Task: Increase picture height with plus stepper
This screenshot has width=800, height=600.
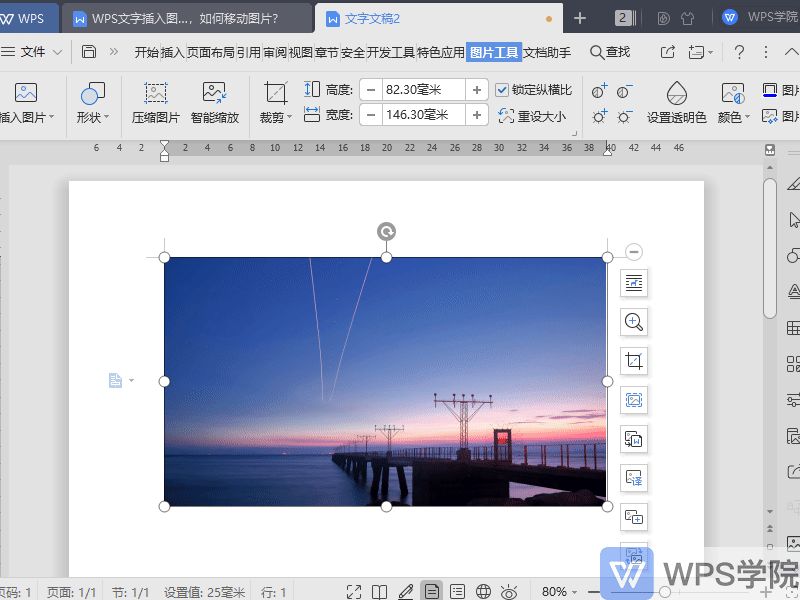Action: [x=477, y=90]
